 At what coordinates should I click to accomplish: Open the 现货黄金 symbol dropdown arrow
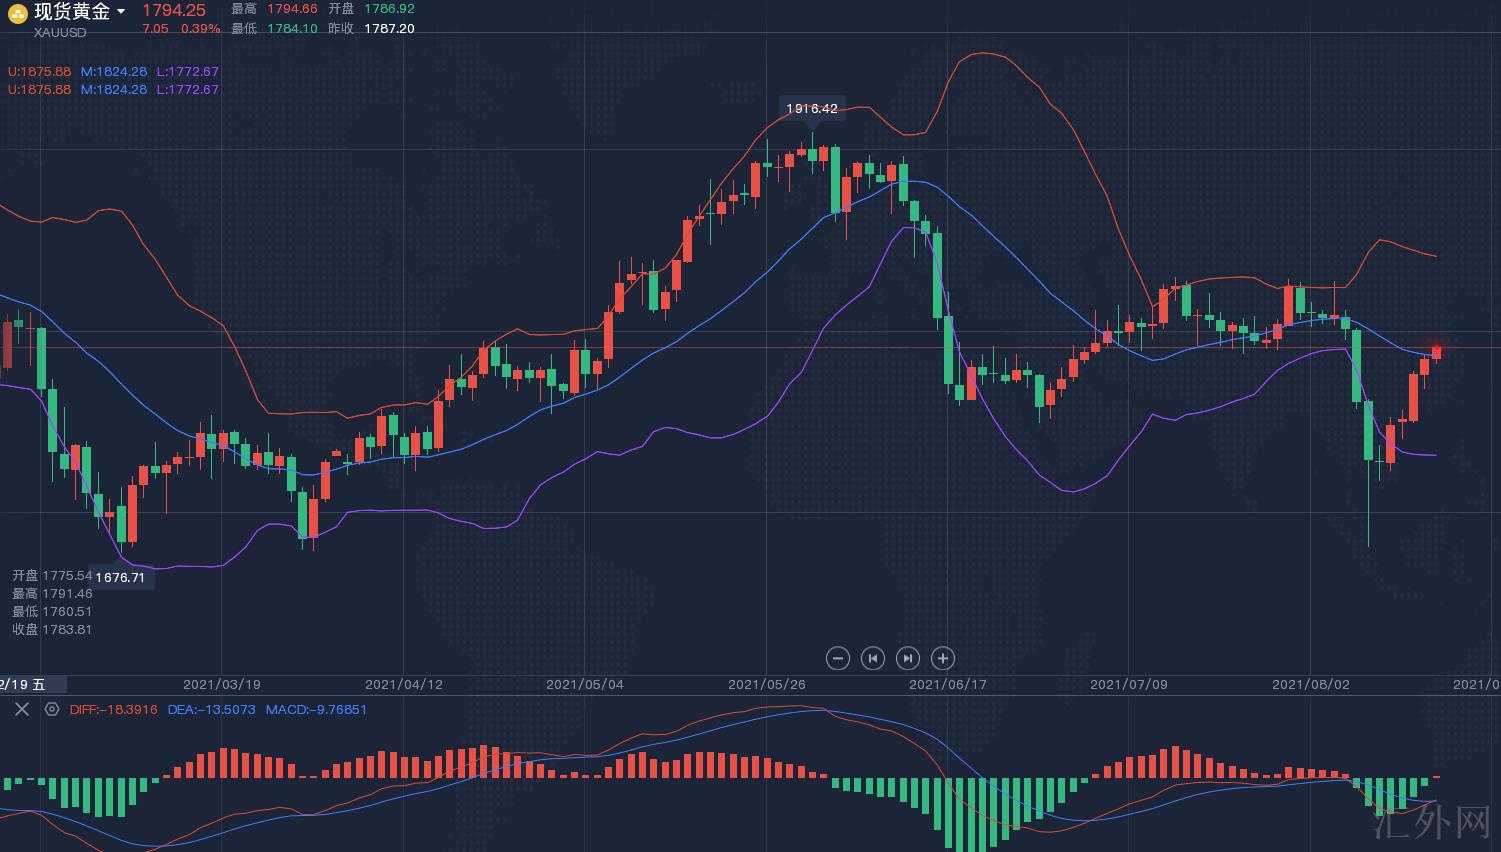click(x=121, y=12)
